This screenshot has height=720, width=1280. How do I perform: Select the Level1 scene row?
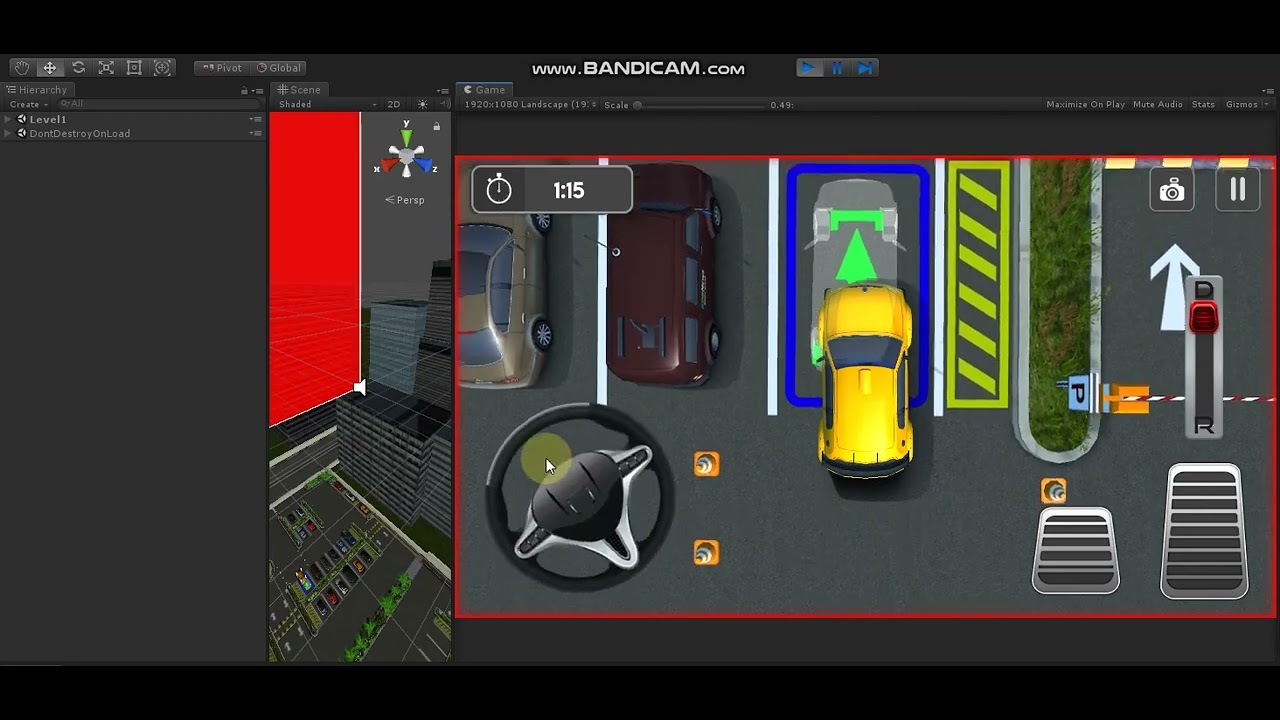[x=134, y=119]
